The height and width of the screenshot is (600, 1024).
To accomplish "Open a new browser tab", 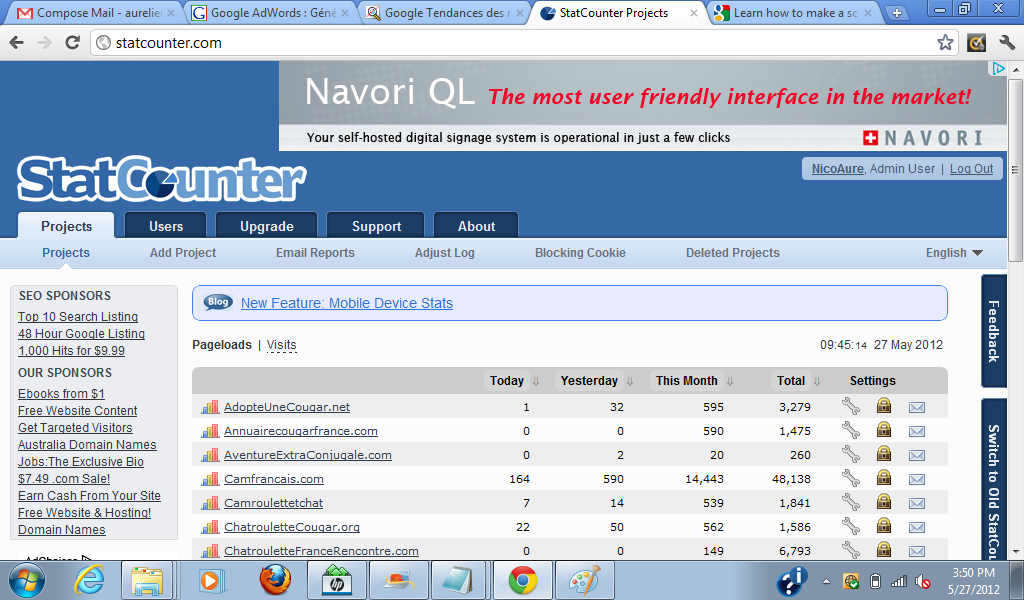I will (x=897, y=13).
